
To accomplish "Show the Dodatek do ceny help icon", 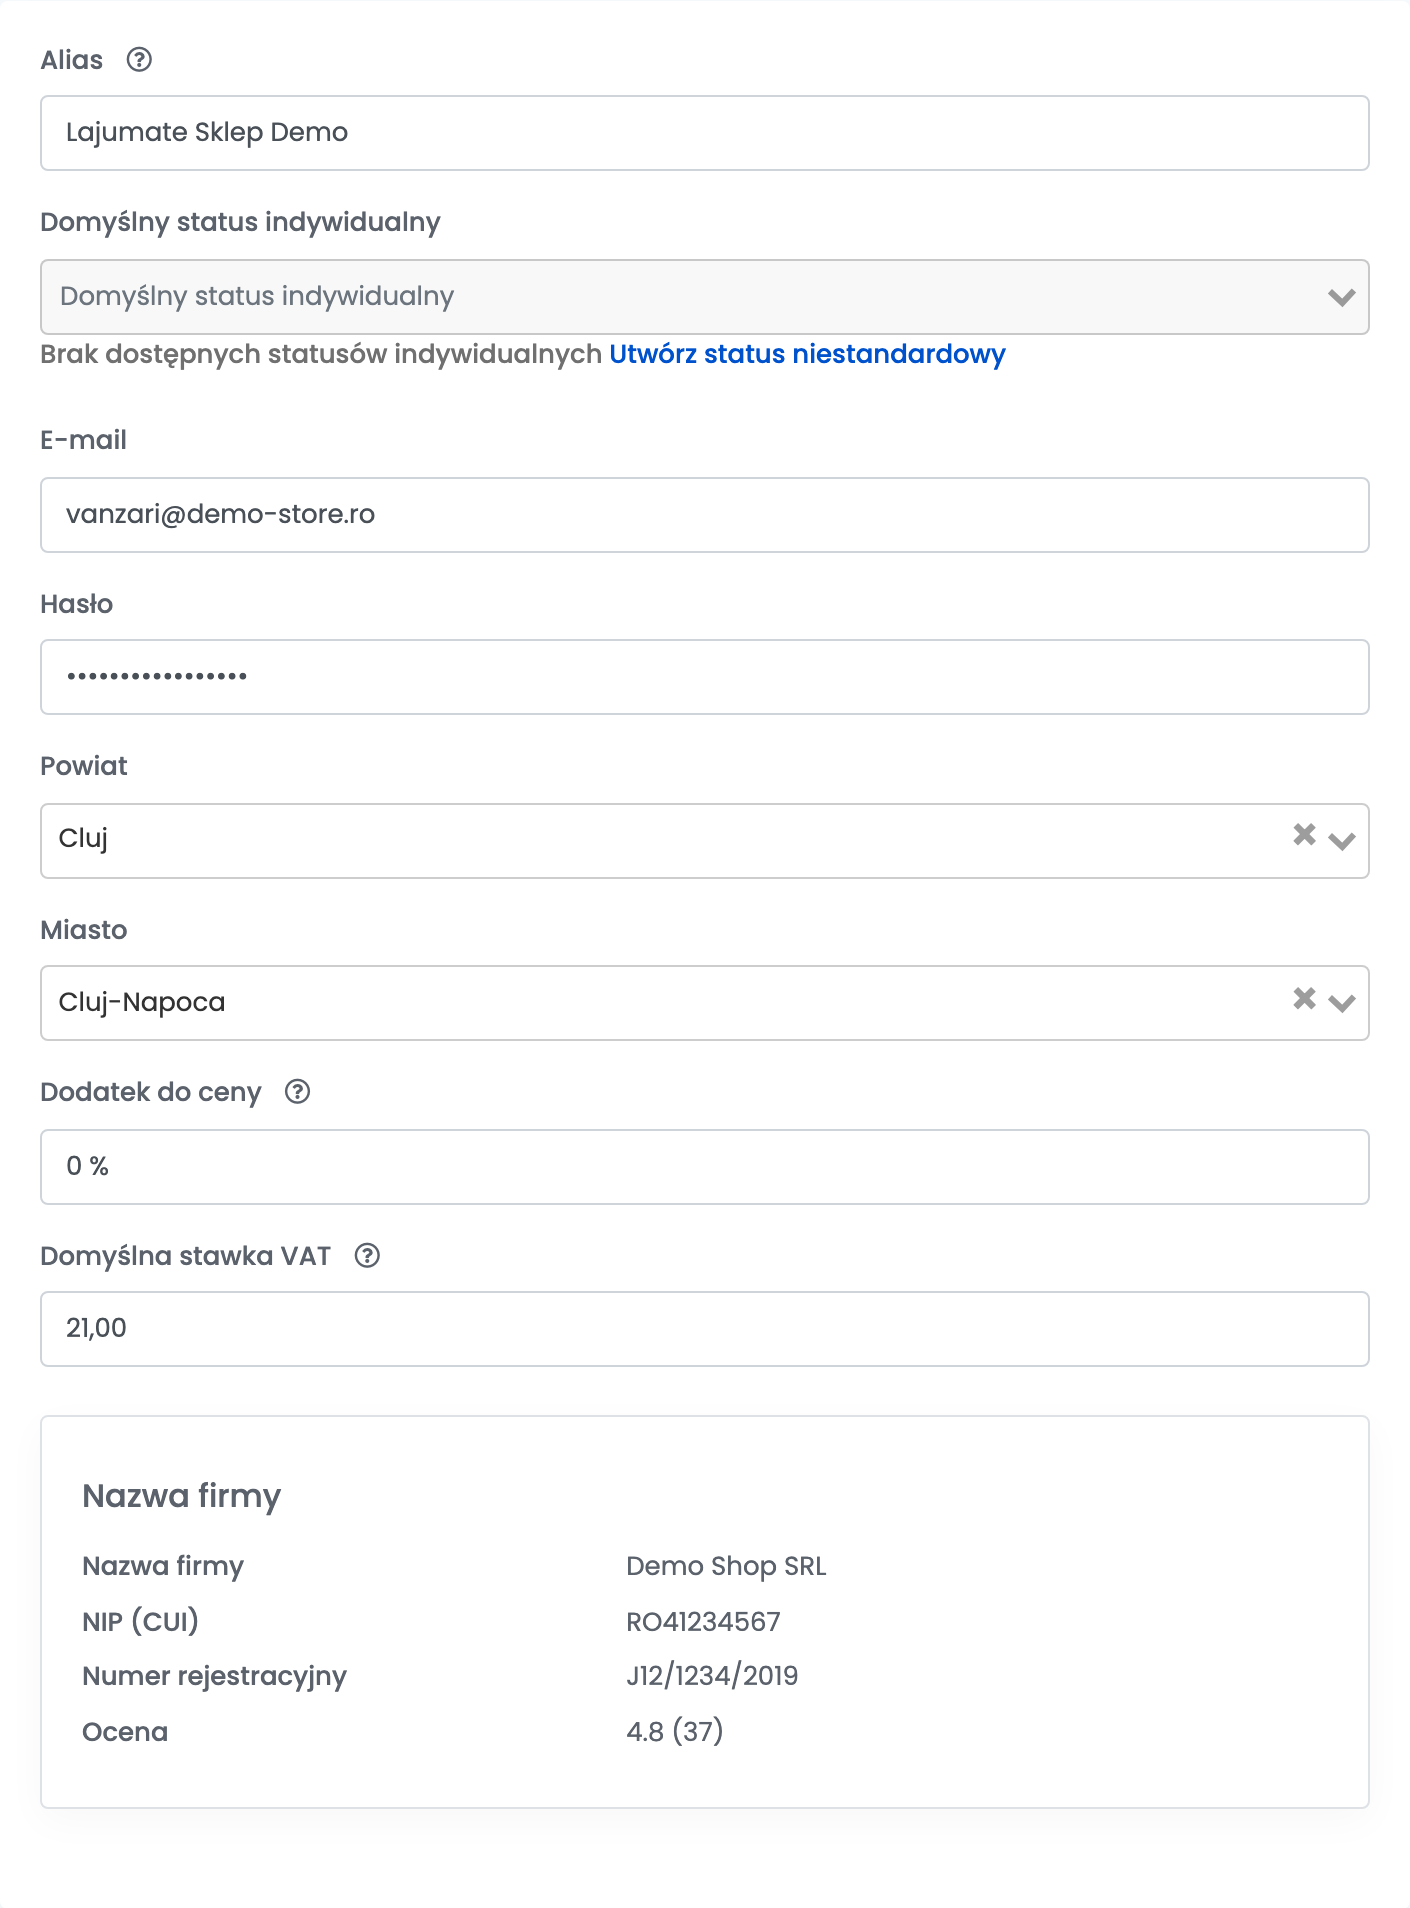I will click(297, 1091).
